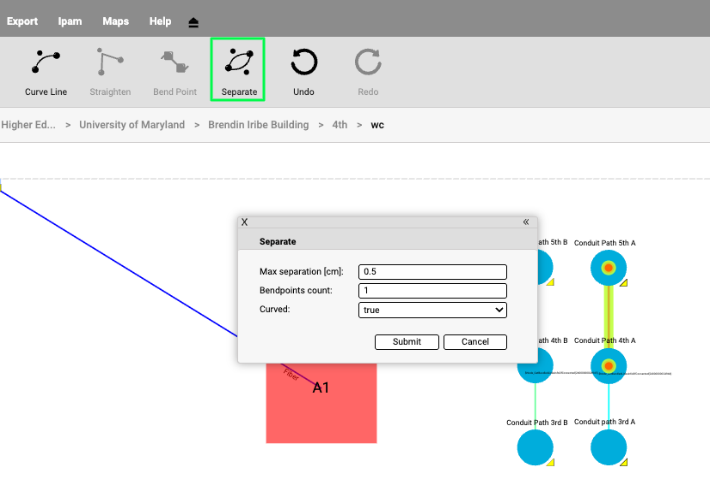
Task: Click the eject icon in menu bar
Action: pos(193,22)
